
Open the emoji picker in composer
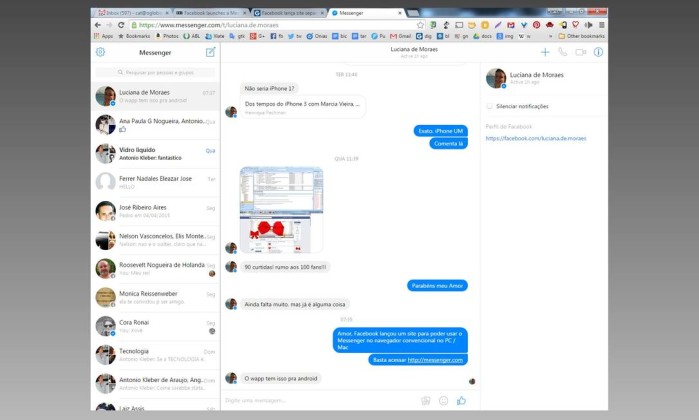tap(444, 400)
